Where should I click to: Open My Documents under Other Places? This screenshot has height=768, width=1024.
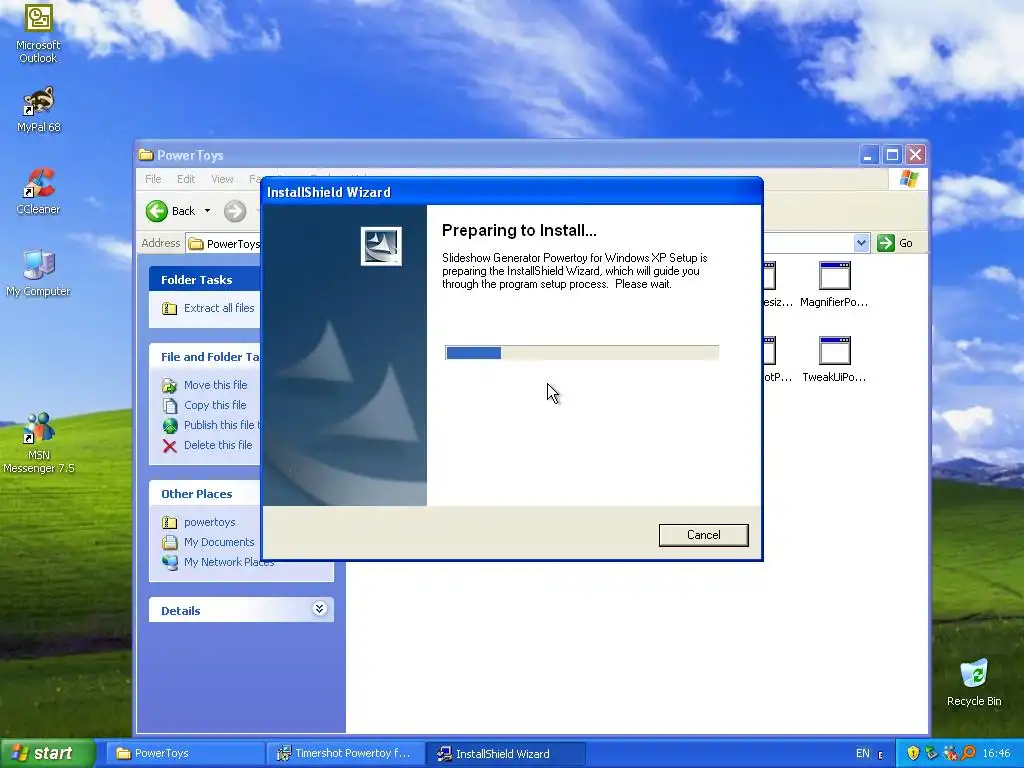click(x=219, y=542)
